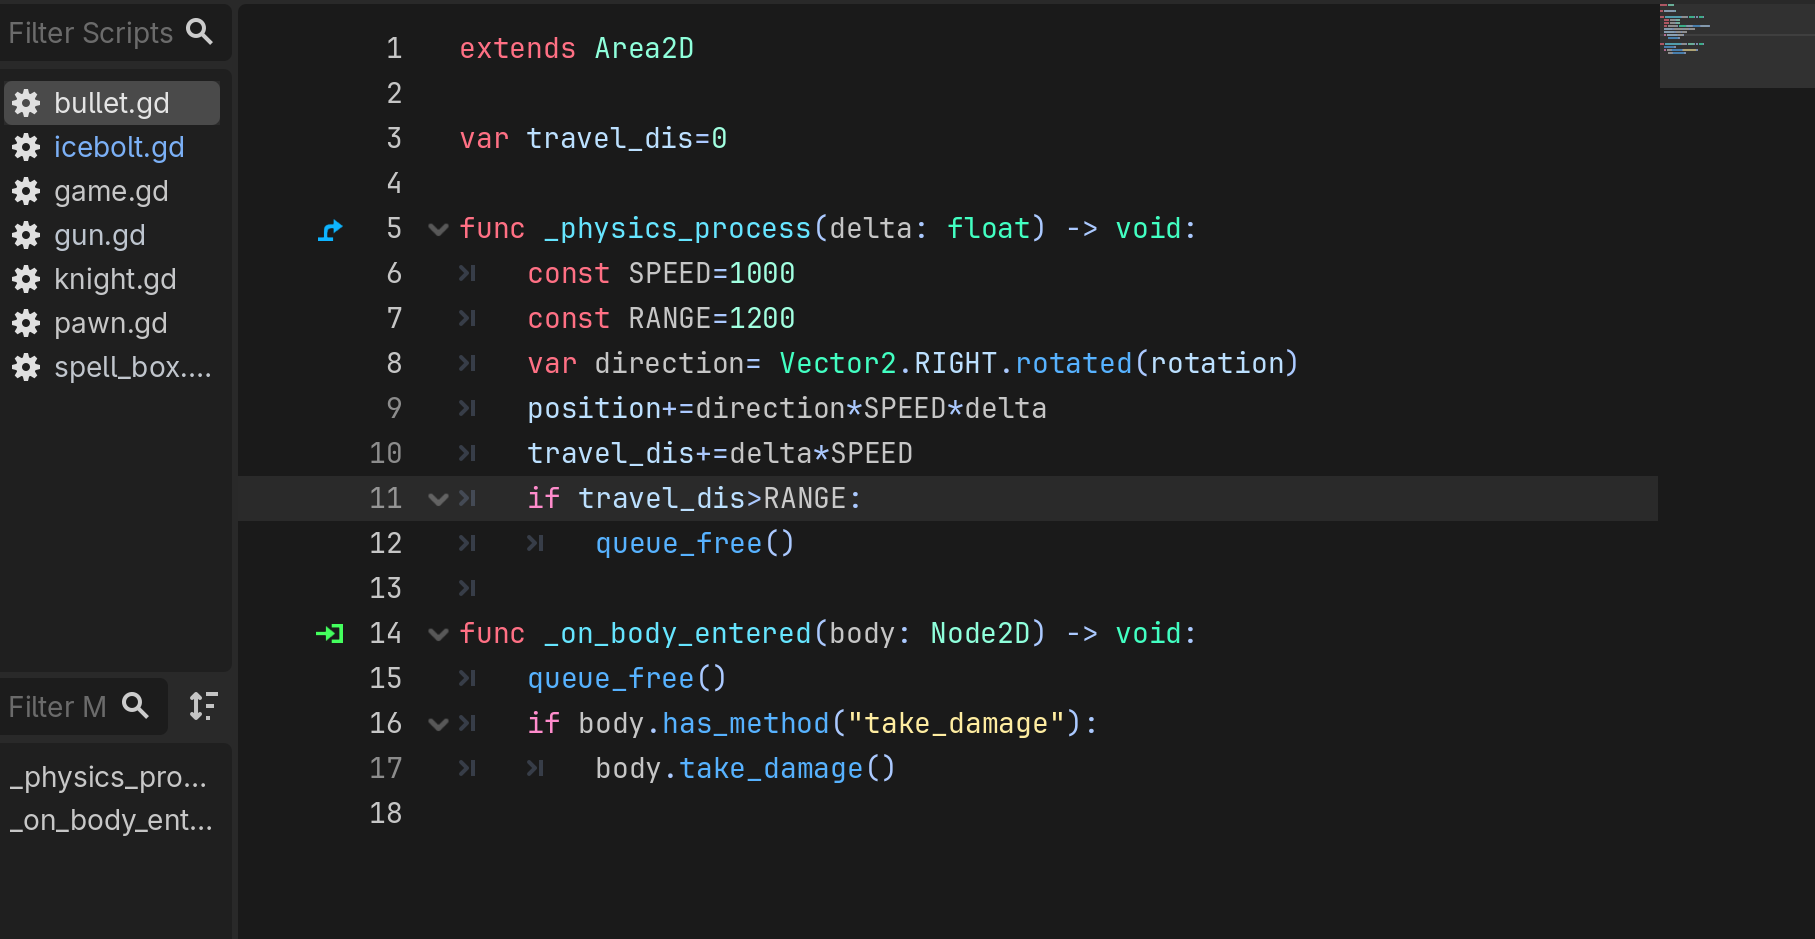The width and height of the screenshot is (1815, 939).
Task: Collapse the _physics_process function at line 5
Action: click(438, 229)
